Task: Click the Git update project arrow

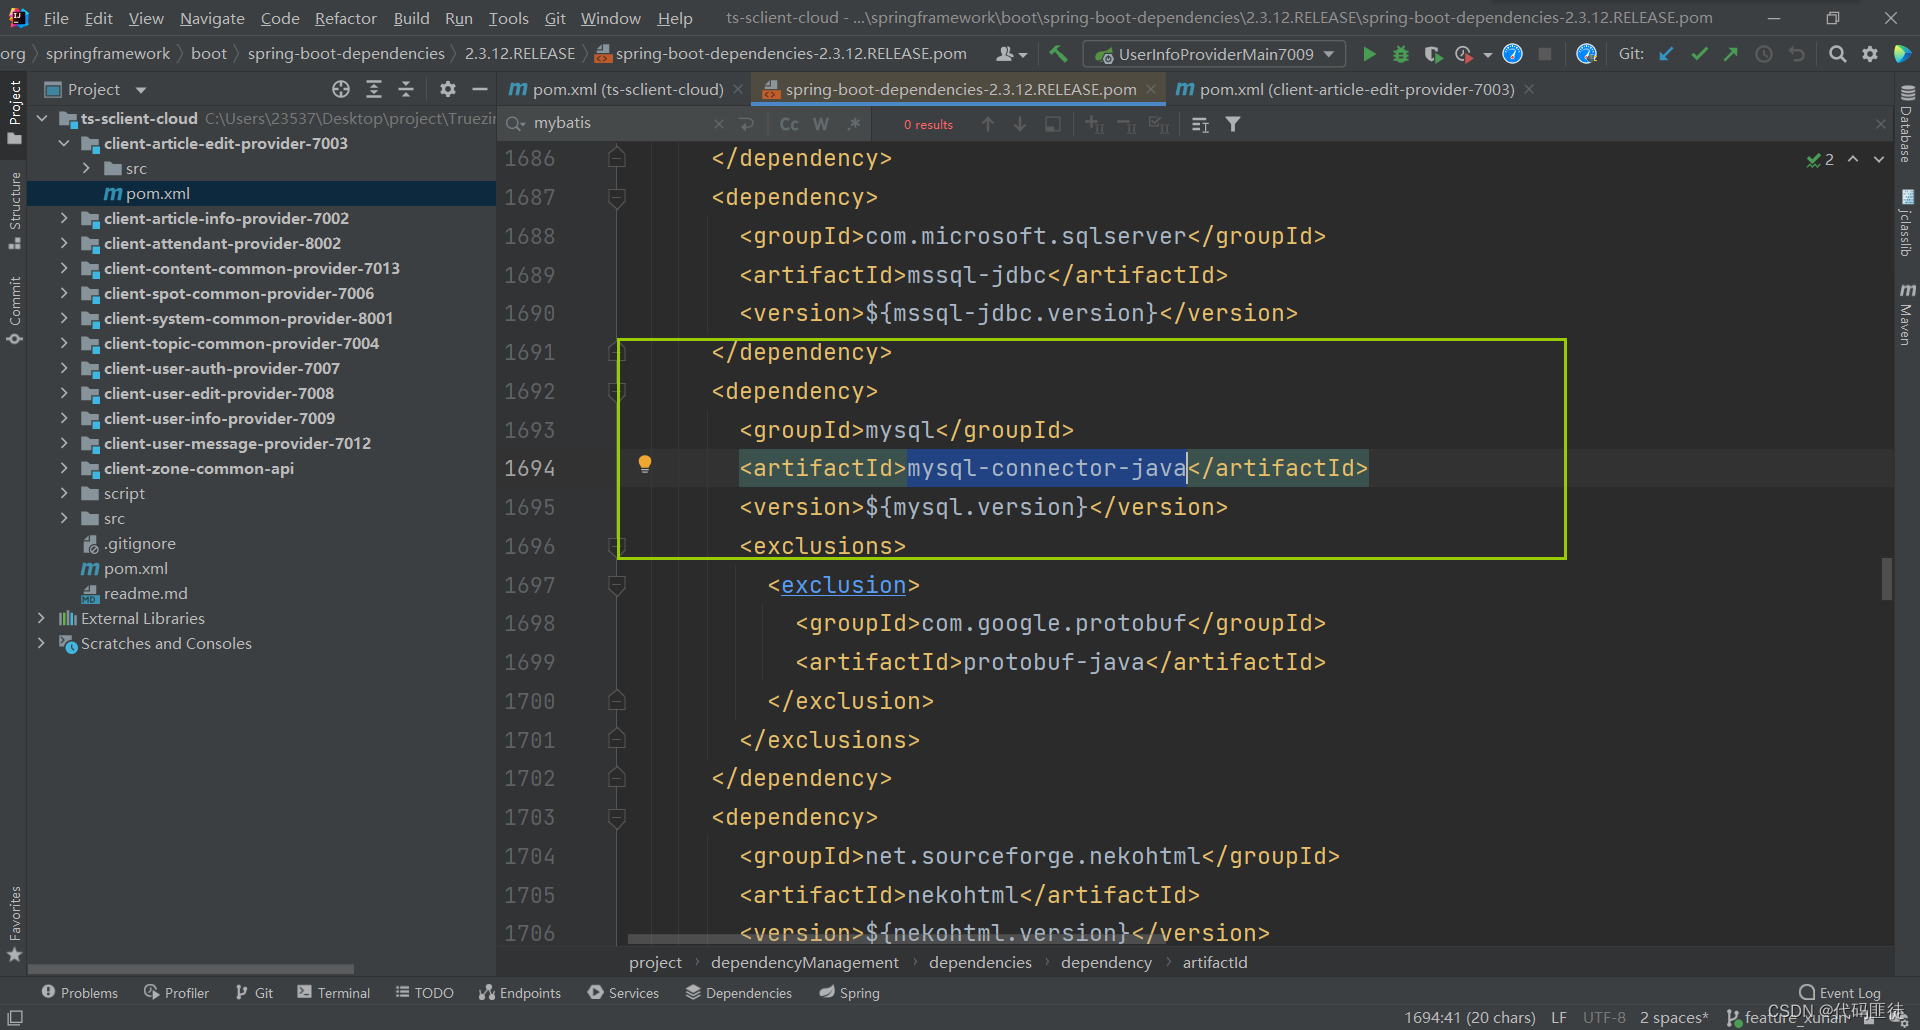Action: pos(1666,54)
